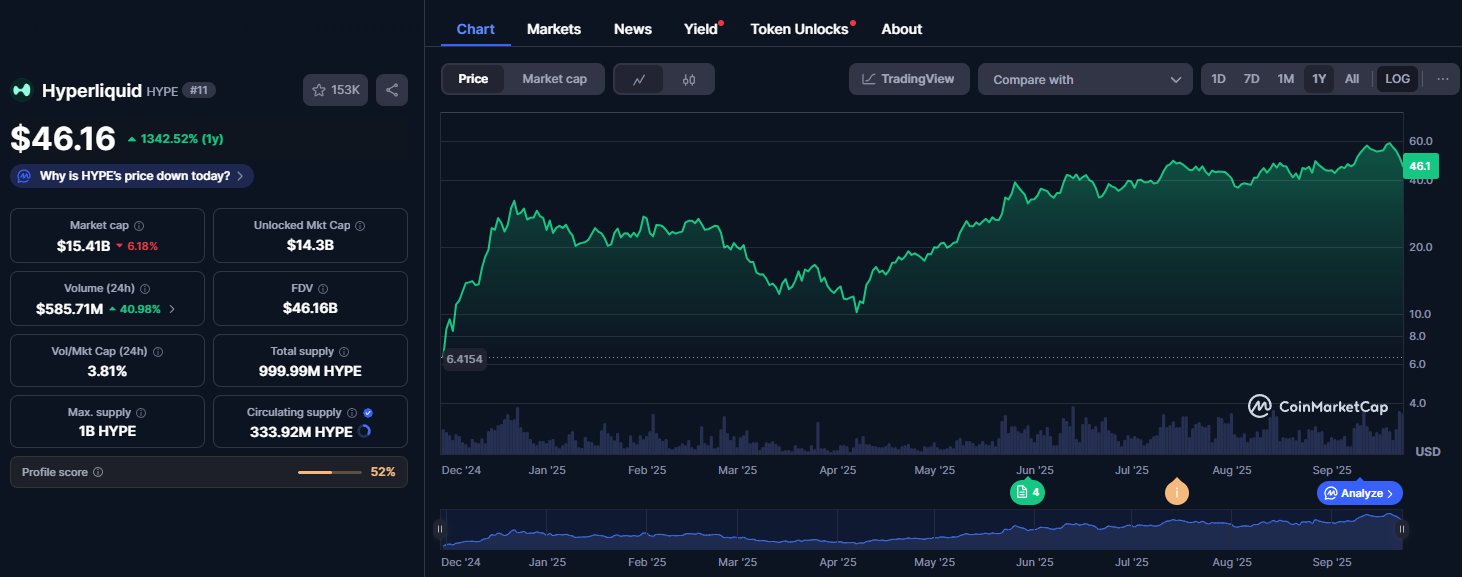This screenshot has height=577, width=1462.
Task: Click Profile score info icon
Action: click(x=98, y=472)
